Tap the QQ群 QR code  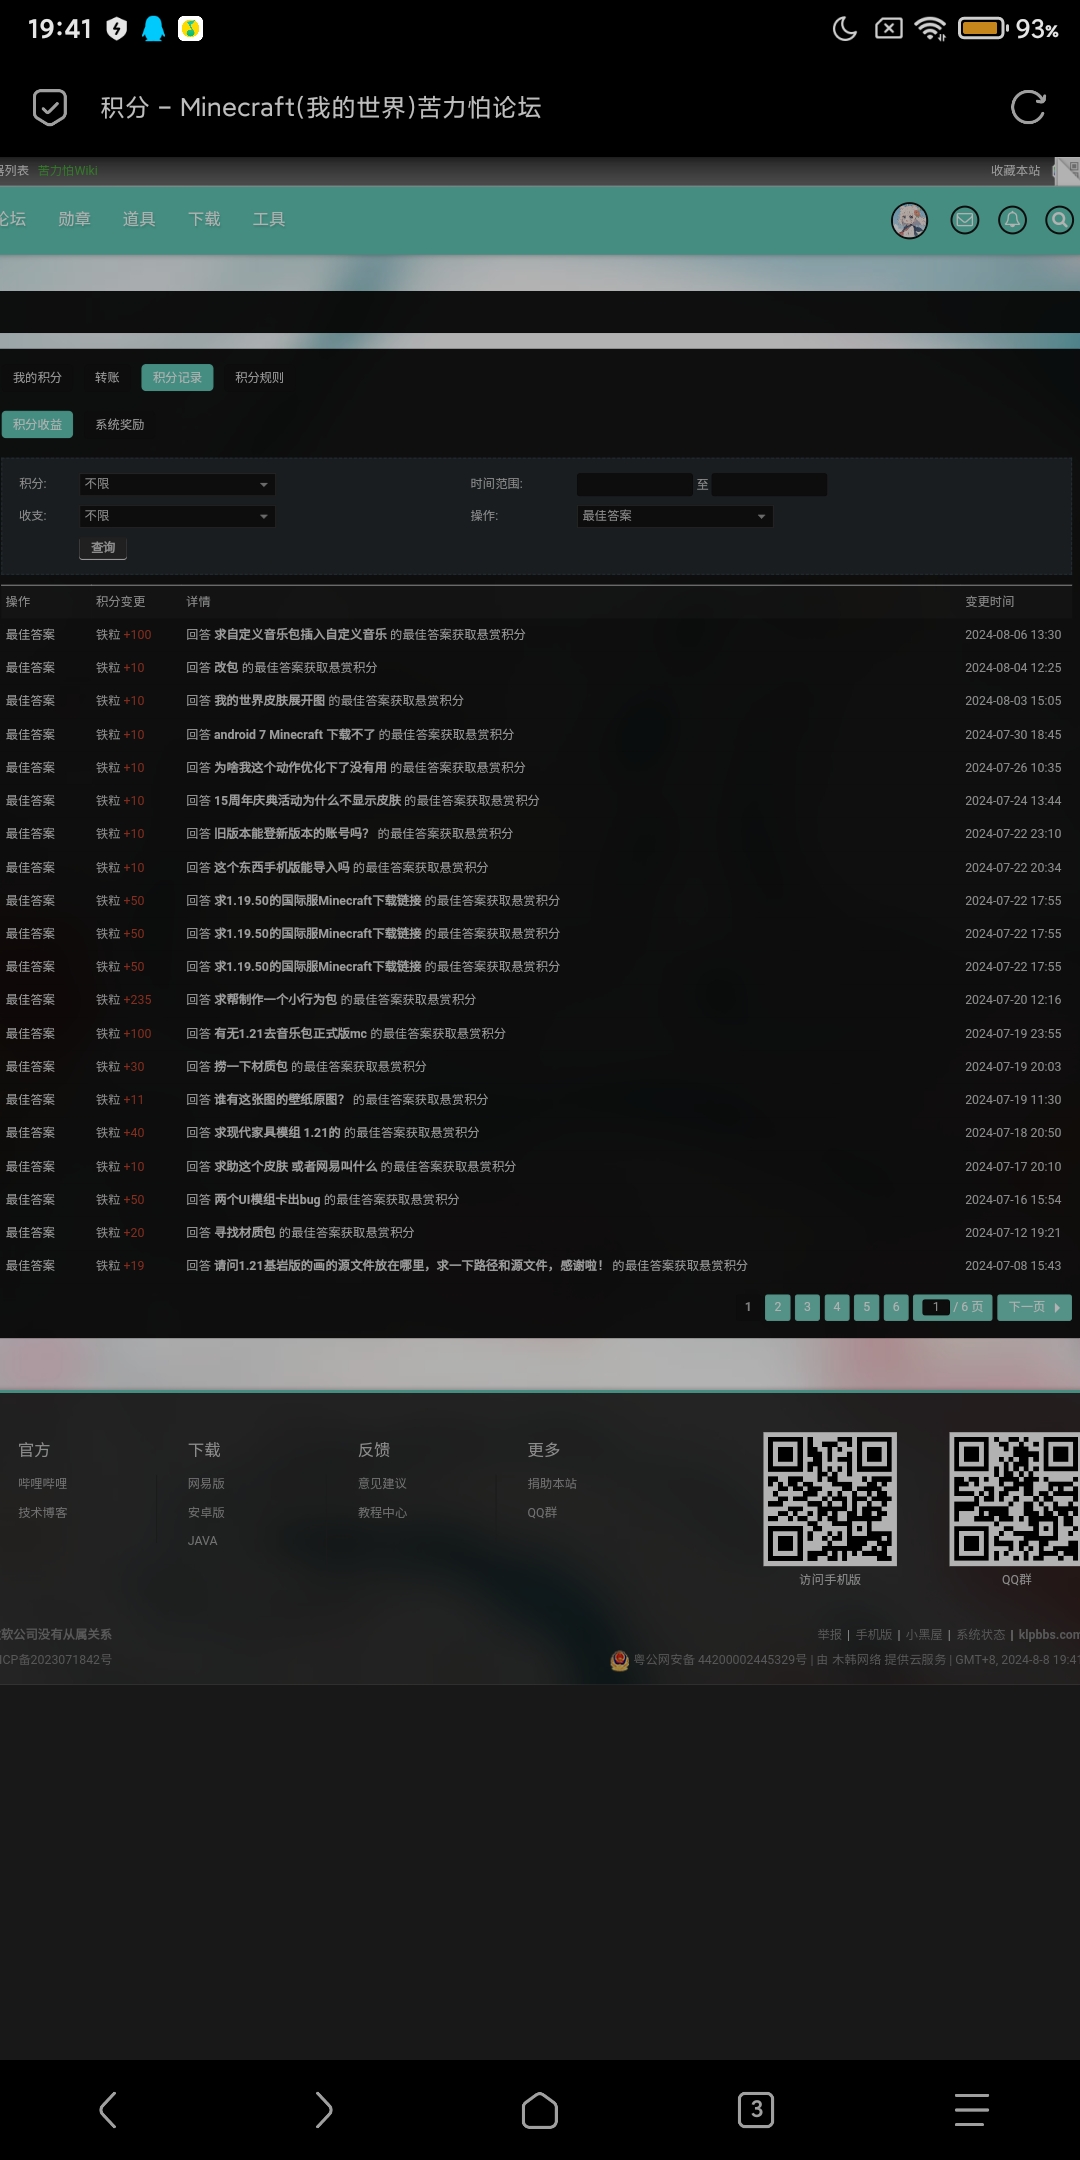point(1014,1499)
